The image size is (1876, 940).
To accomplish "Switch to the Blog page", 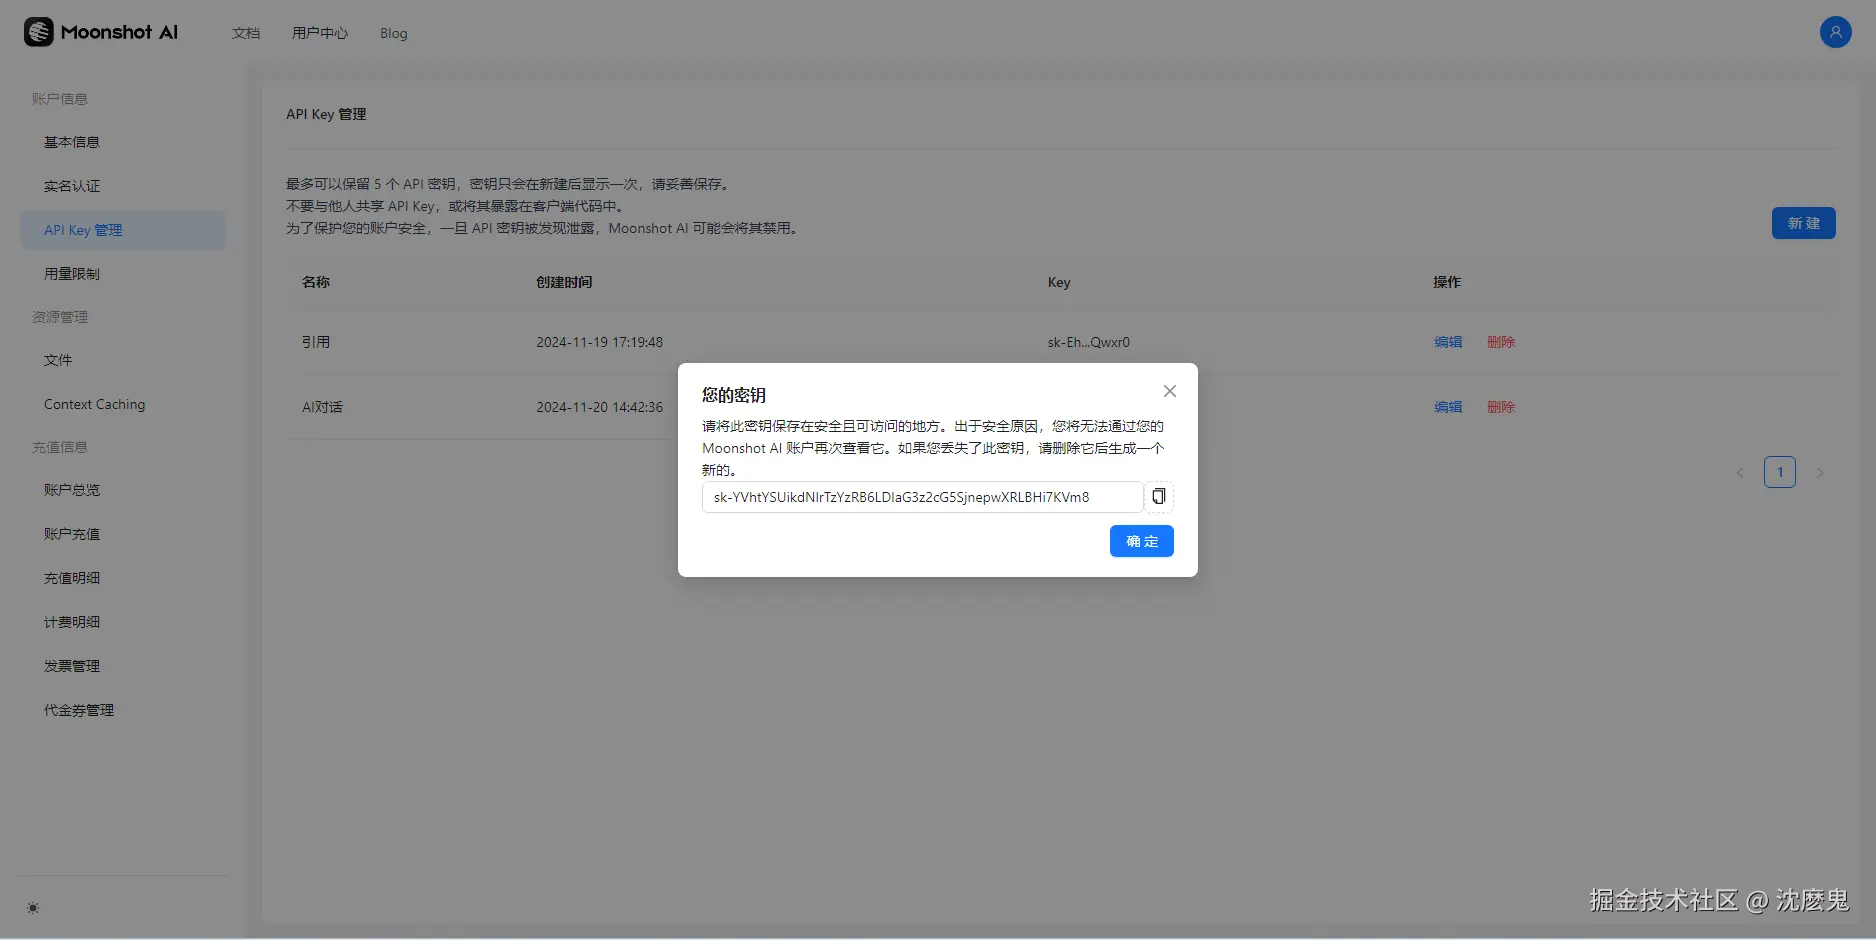I will click(x=393, y=33).
